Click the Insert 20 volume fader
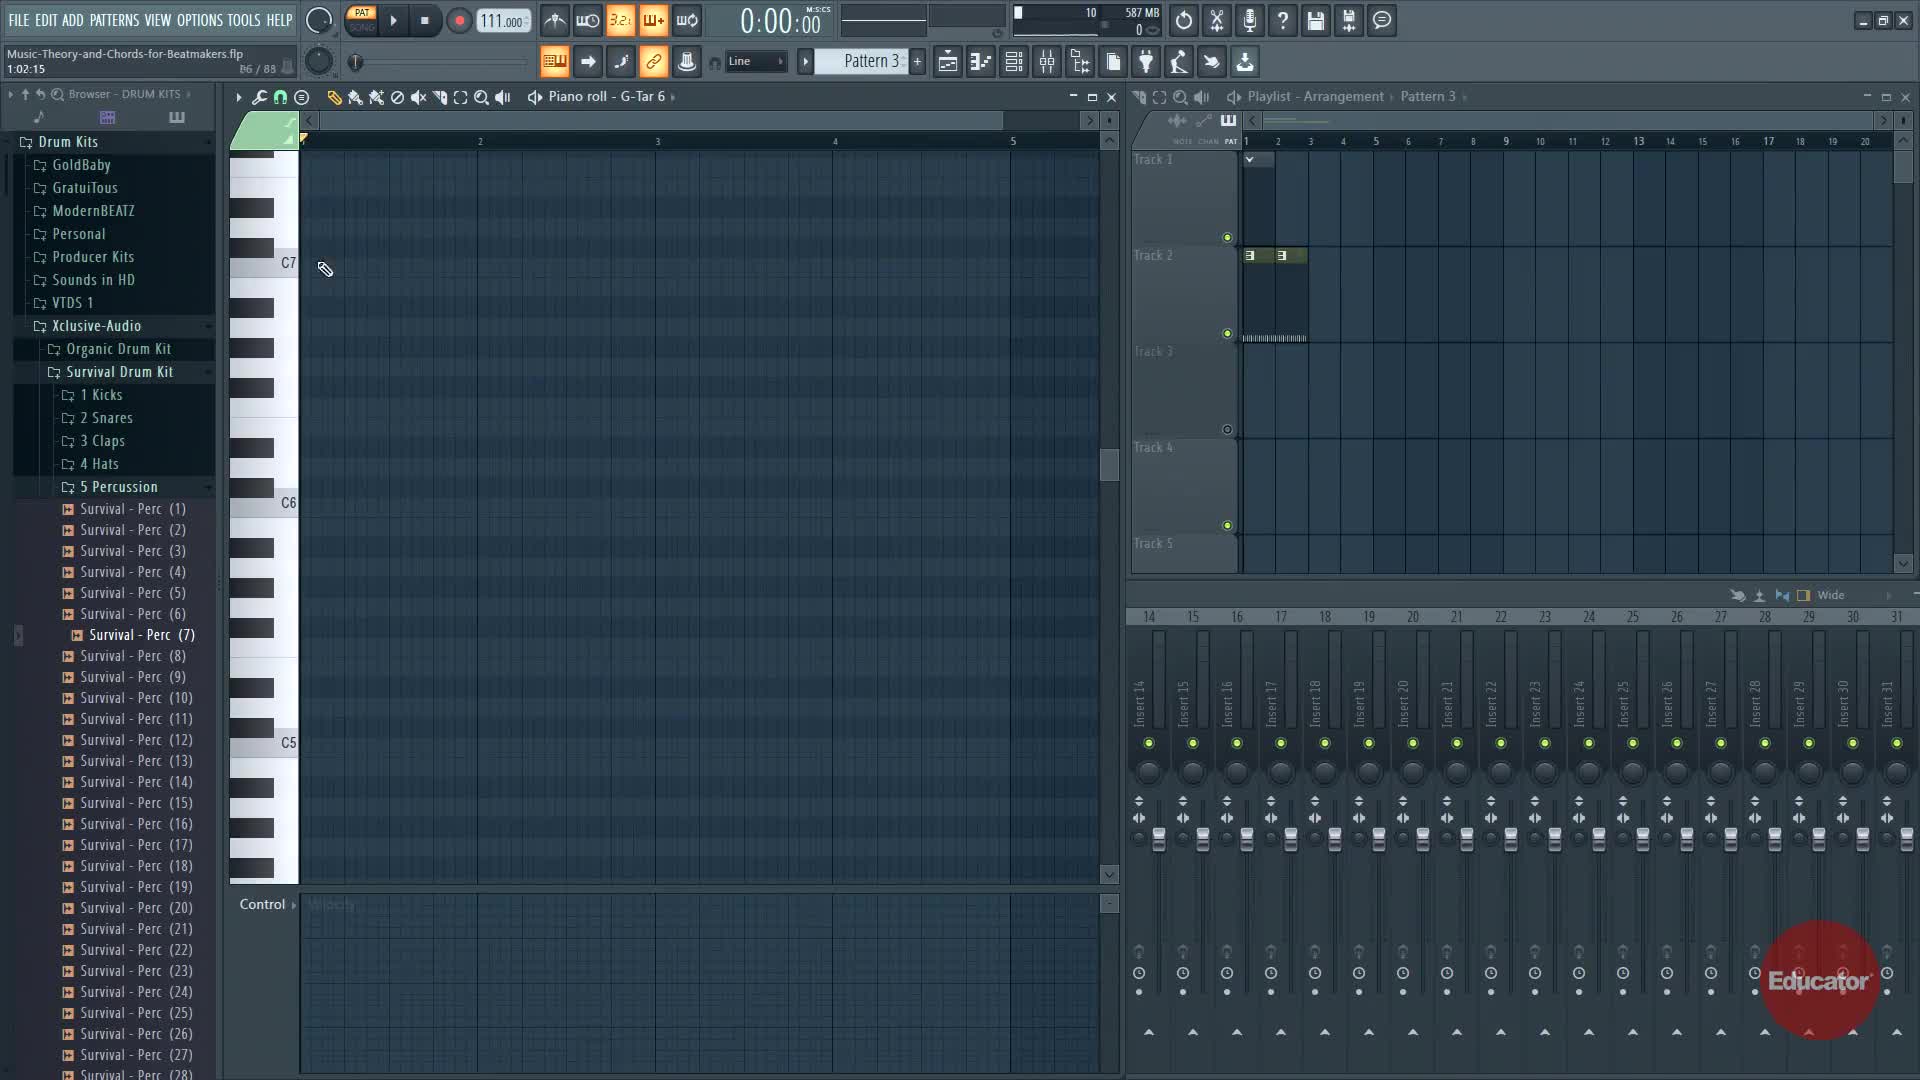1920x1080 pixels. point(1422,839)
